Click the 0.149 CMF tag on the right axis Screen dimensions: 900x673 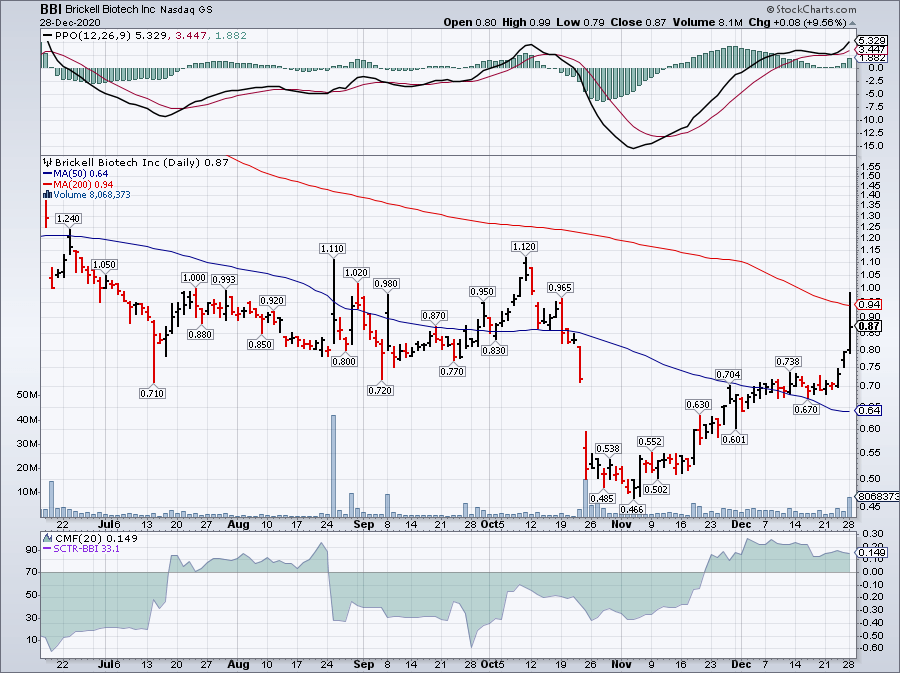(871, 553)
